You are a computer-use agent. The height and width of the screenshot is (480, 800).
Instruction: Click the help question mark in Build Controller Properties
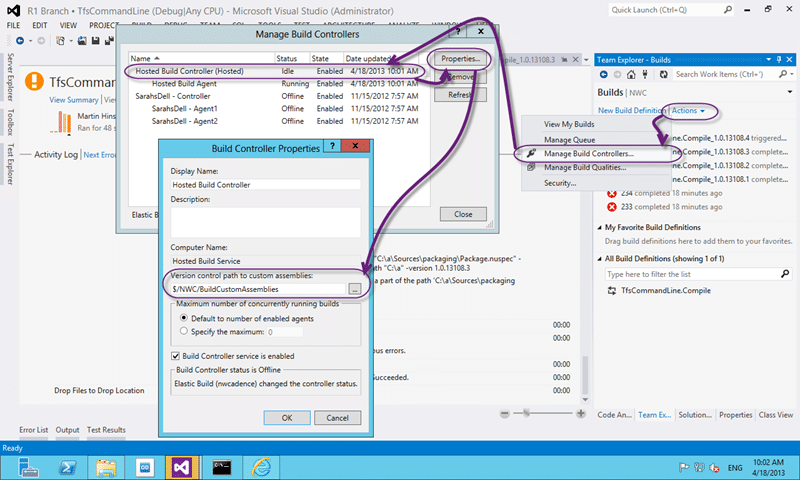332,146
